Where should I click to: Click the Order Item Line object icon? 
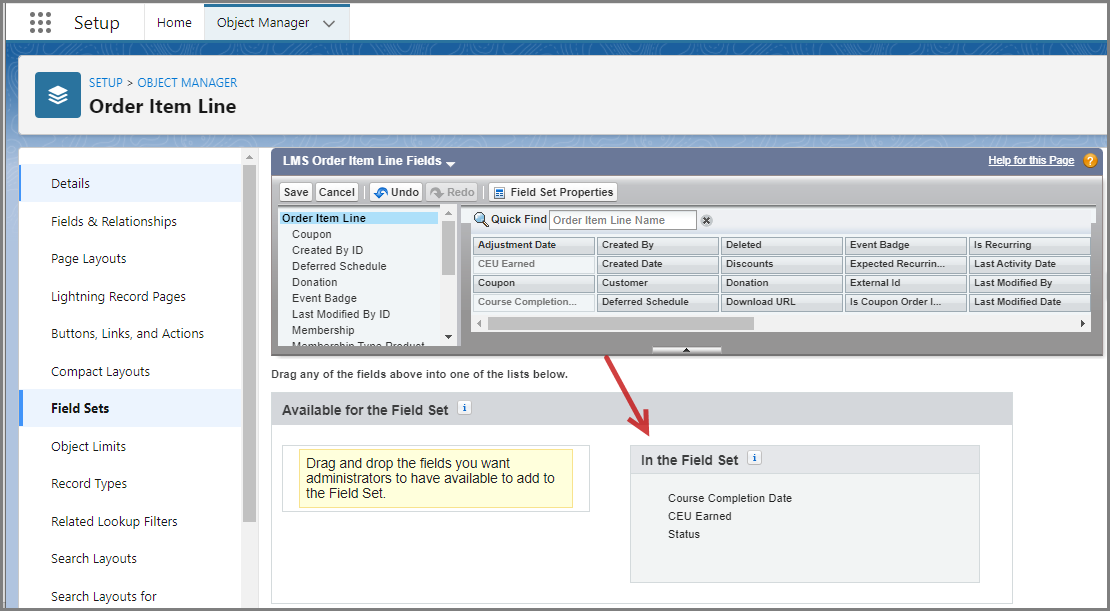point(58,95)
